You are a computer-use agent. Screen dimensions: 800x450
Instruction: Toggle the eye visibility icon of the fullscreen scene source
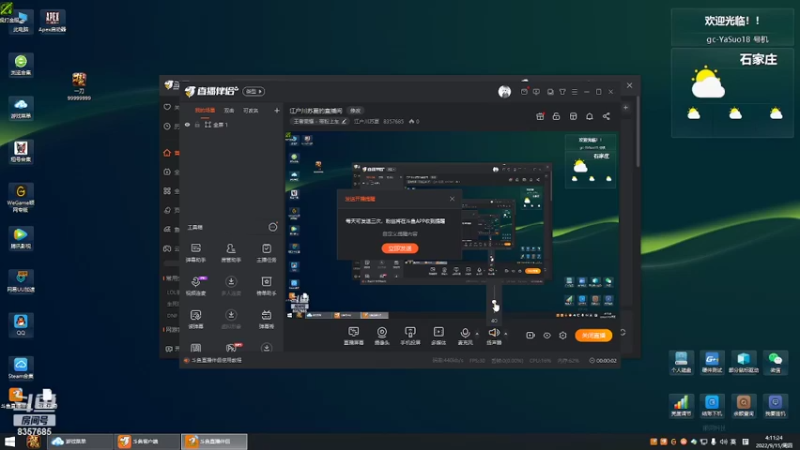(x=187, y=125)
